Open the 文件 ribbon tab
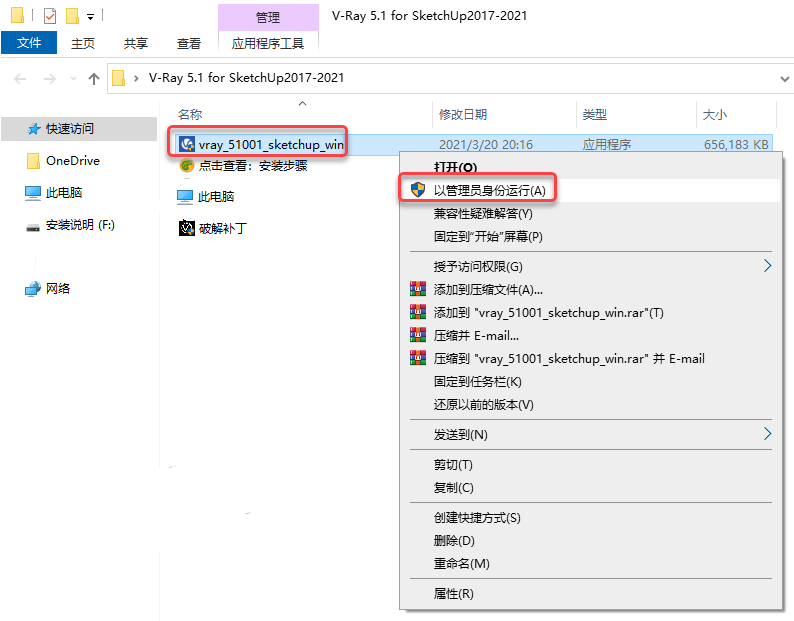Viewport: 794px width, 621px height. (29, 43)
